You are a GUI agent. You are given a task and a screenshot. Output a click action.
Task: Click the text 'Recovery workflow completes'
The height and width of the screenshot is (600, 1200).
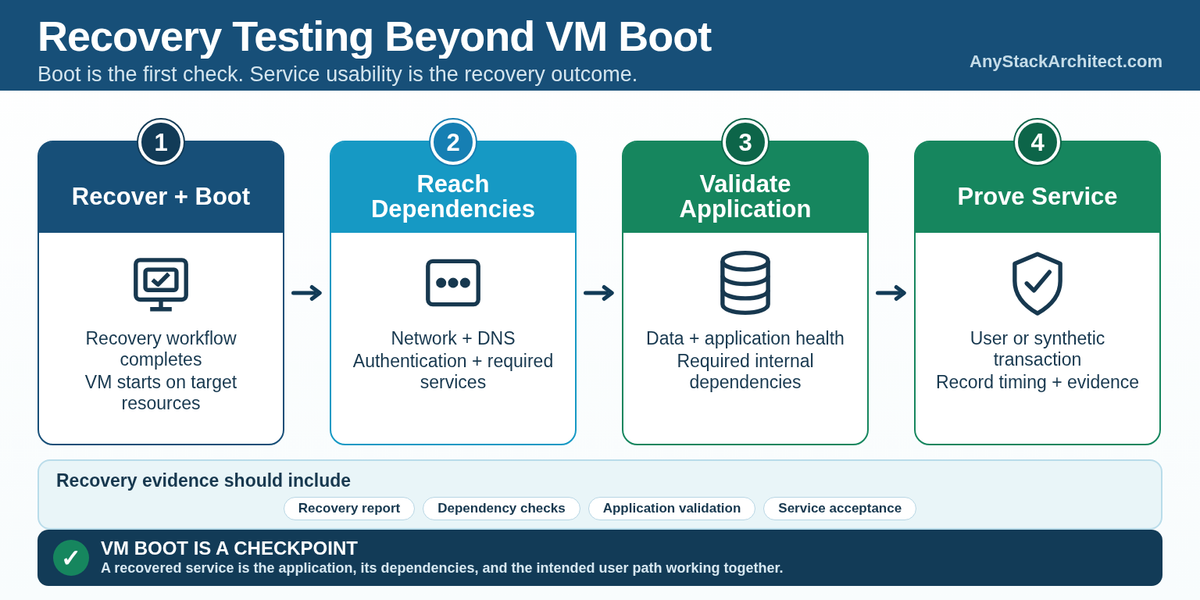click(161, 349)
